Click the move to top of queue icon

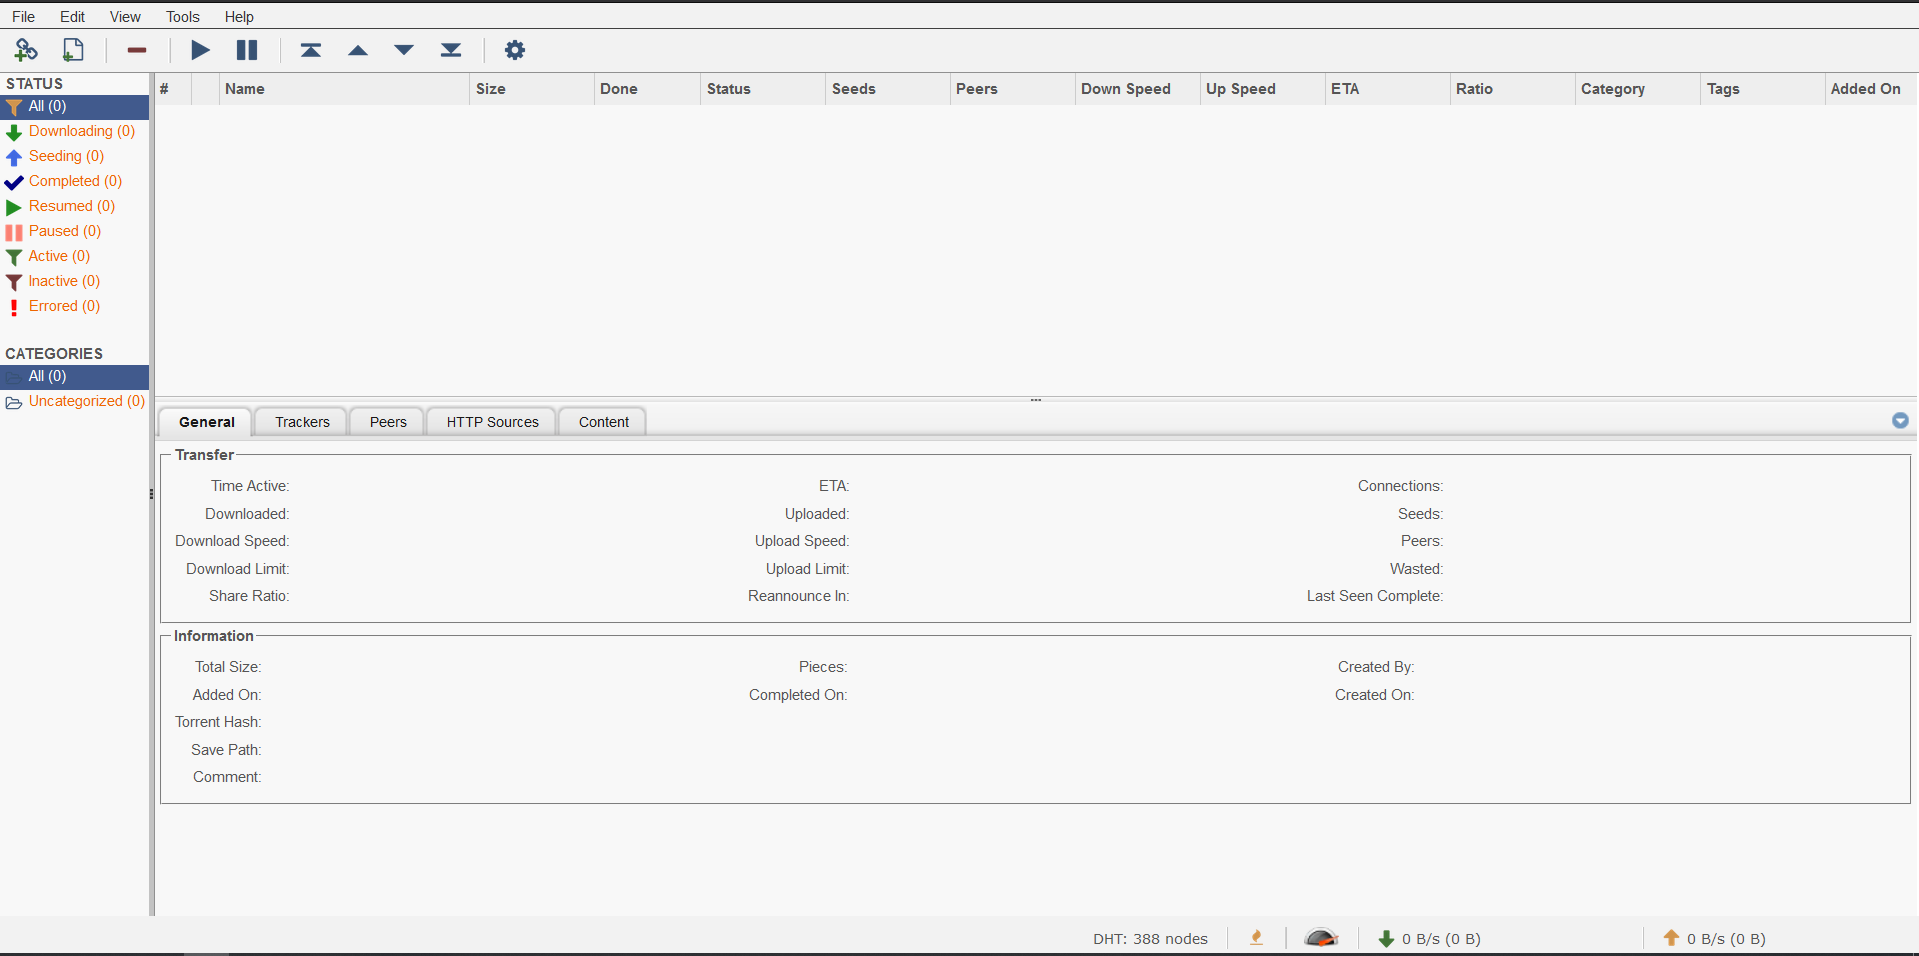point(311,50)
